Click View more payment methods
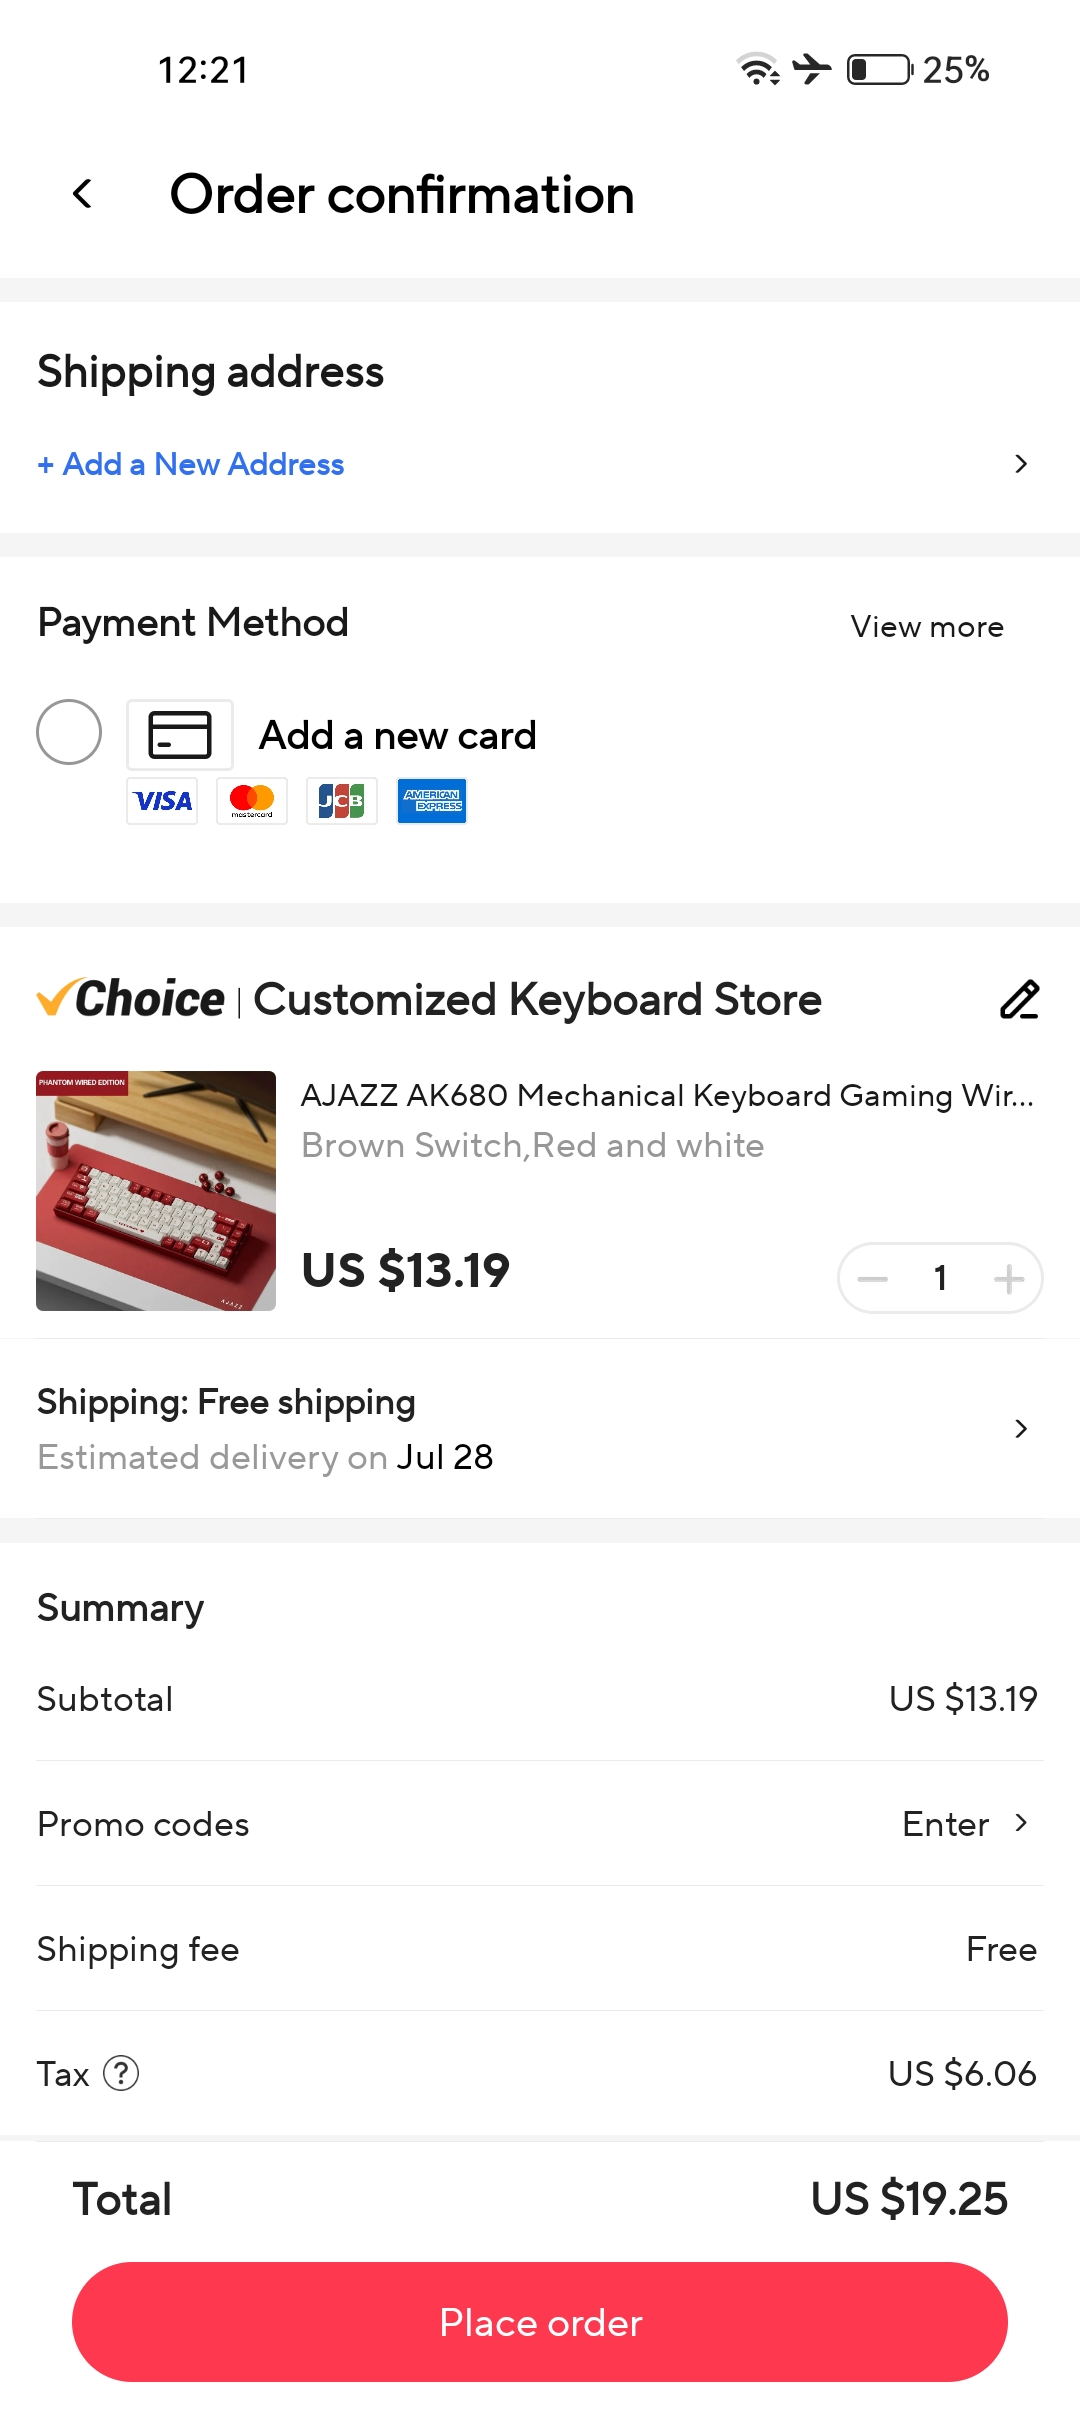This screenshot has height=2412, width=1080. click(927, 627)
